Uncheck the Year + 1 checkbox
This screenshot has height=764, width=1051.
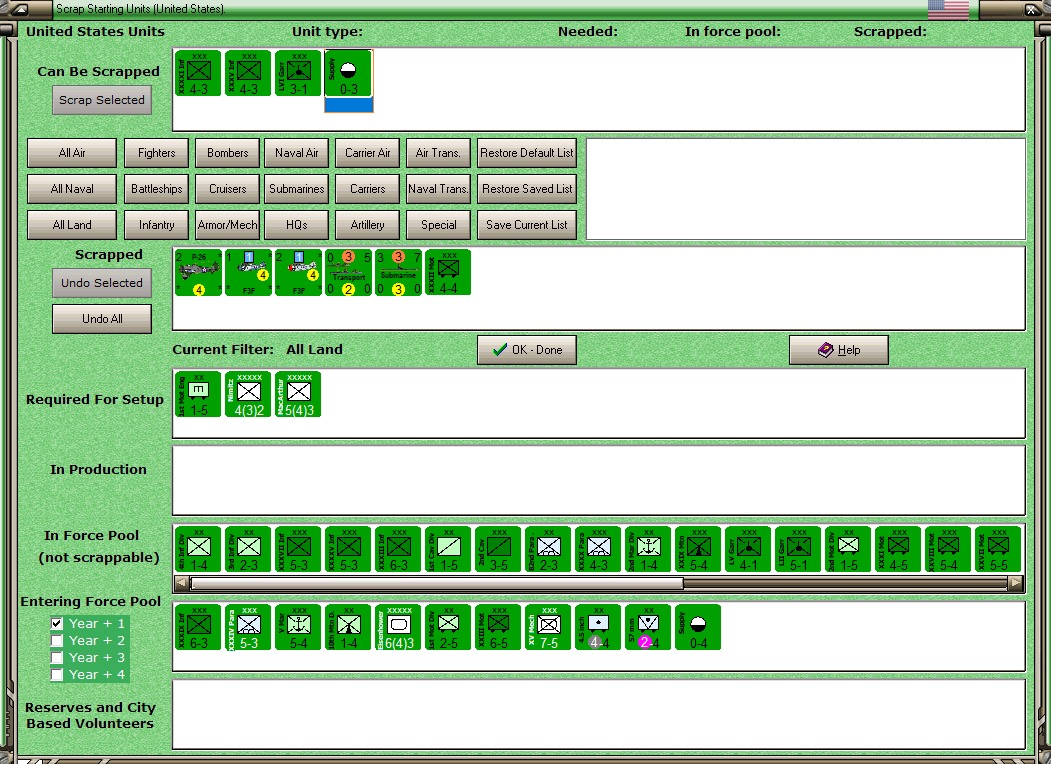pyautogui.click(x=57, y=623)
